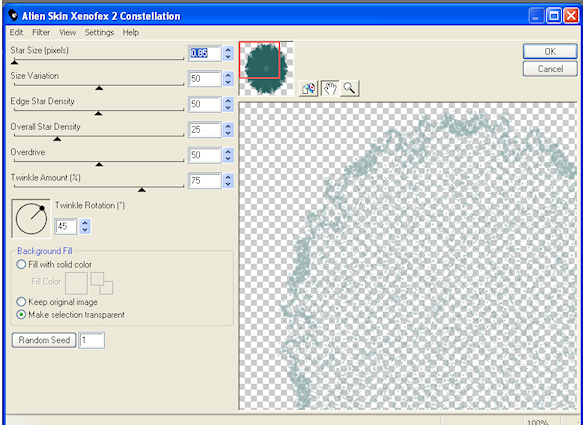This screenshot has height=425, width=583.
Task: Click the foreground/background color picker squares
Action: point(102,283)
